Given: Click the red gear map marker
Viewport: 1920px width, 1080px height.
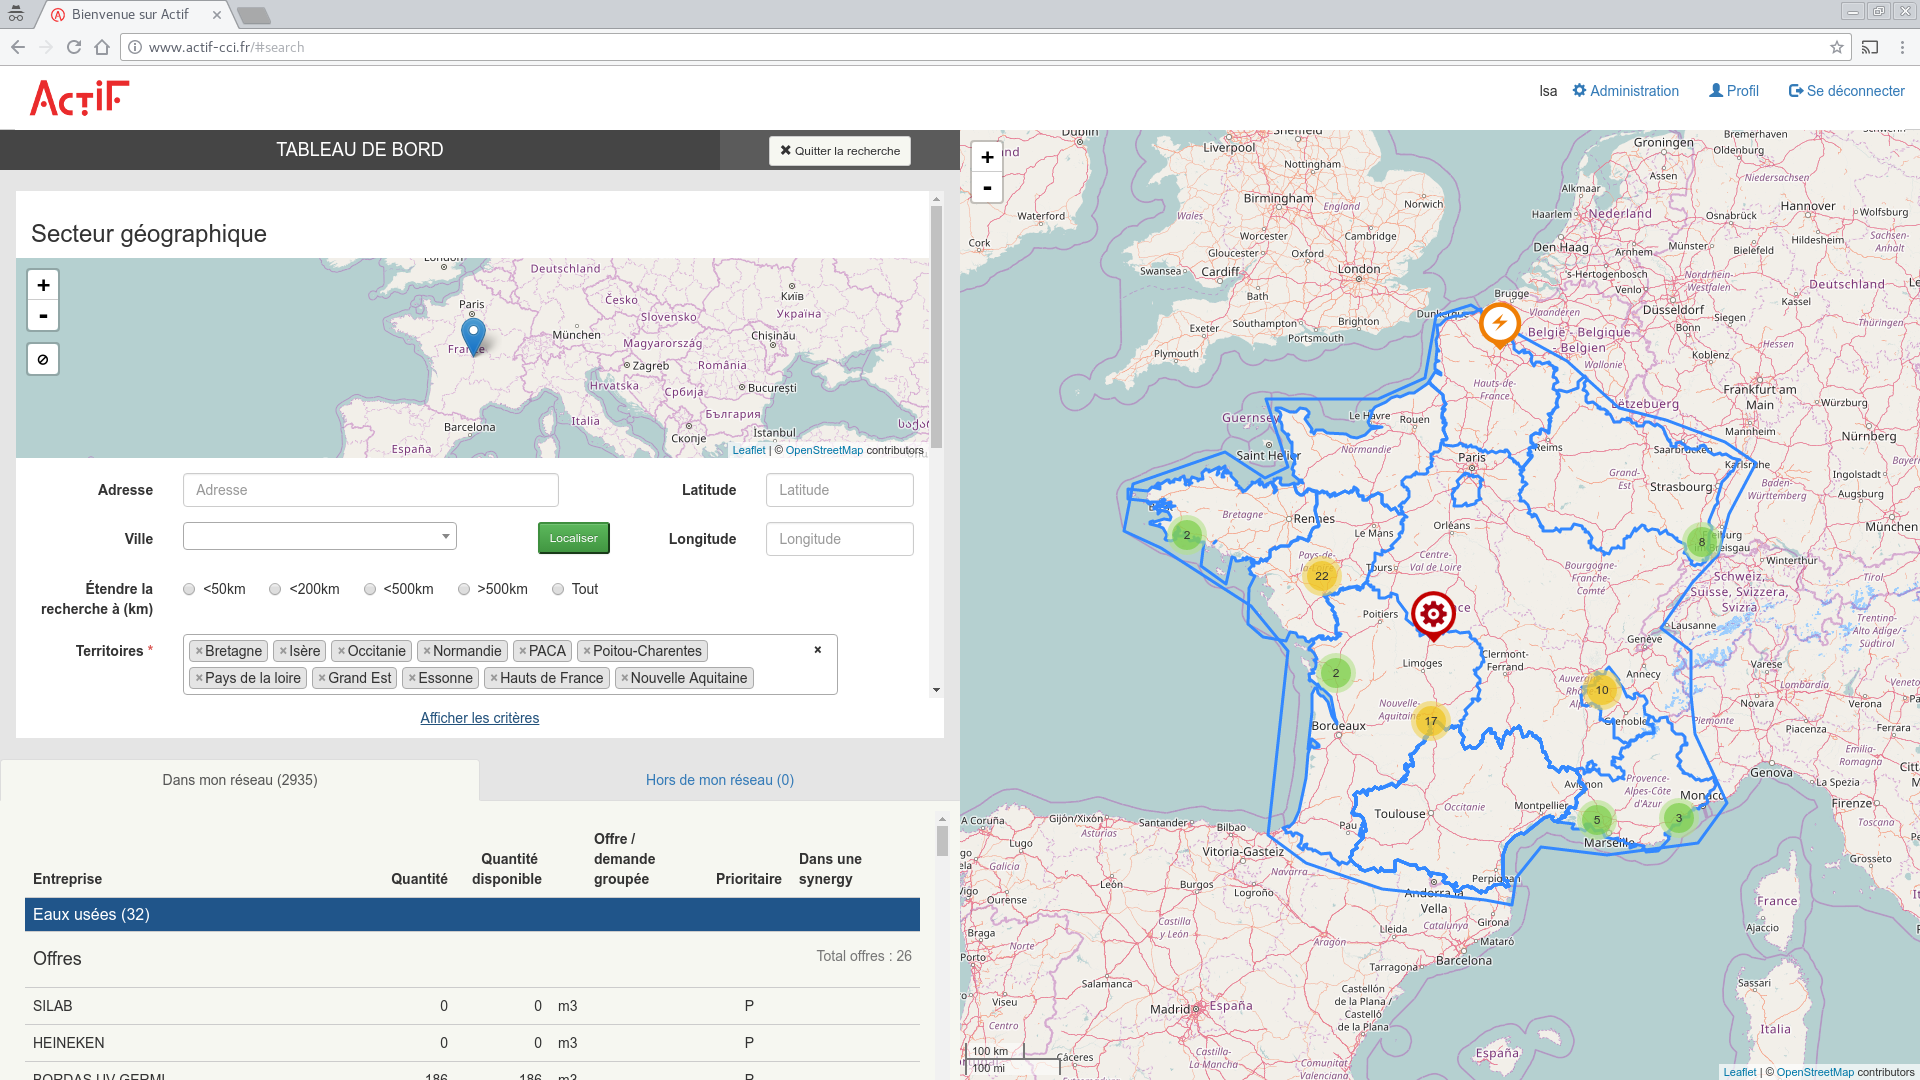Looking at the screenshot, I should tap(1433, 614).
